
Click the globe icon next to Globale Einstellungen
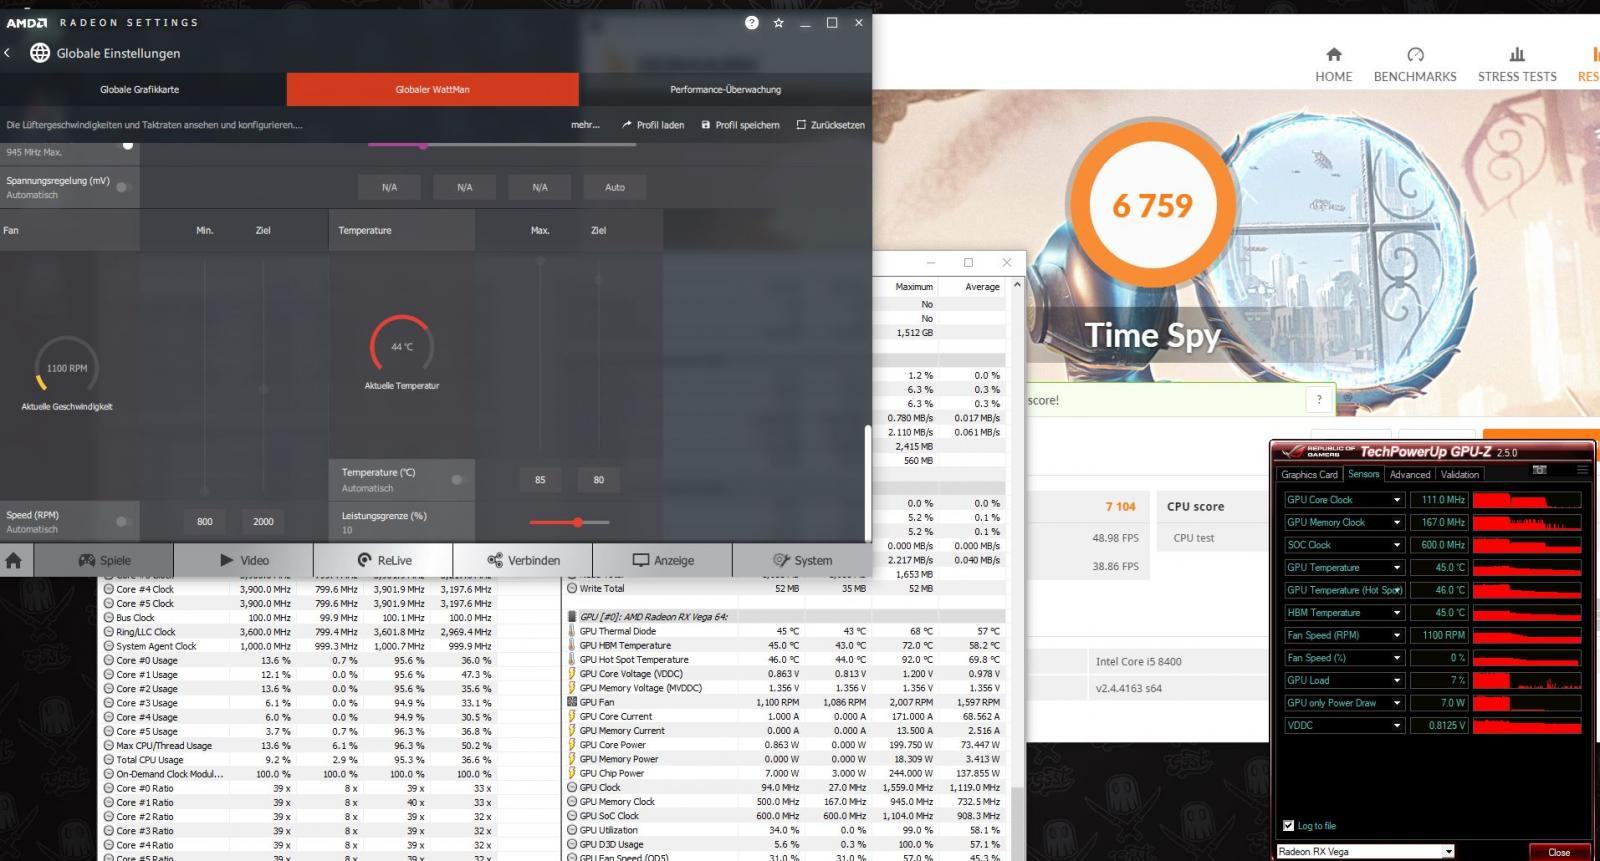point(40,53)
